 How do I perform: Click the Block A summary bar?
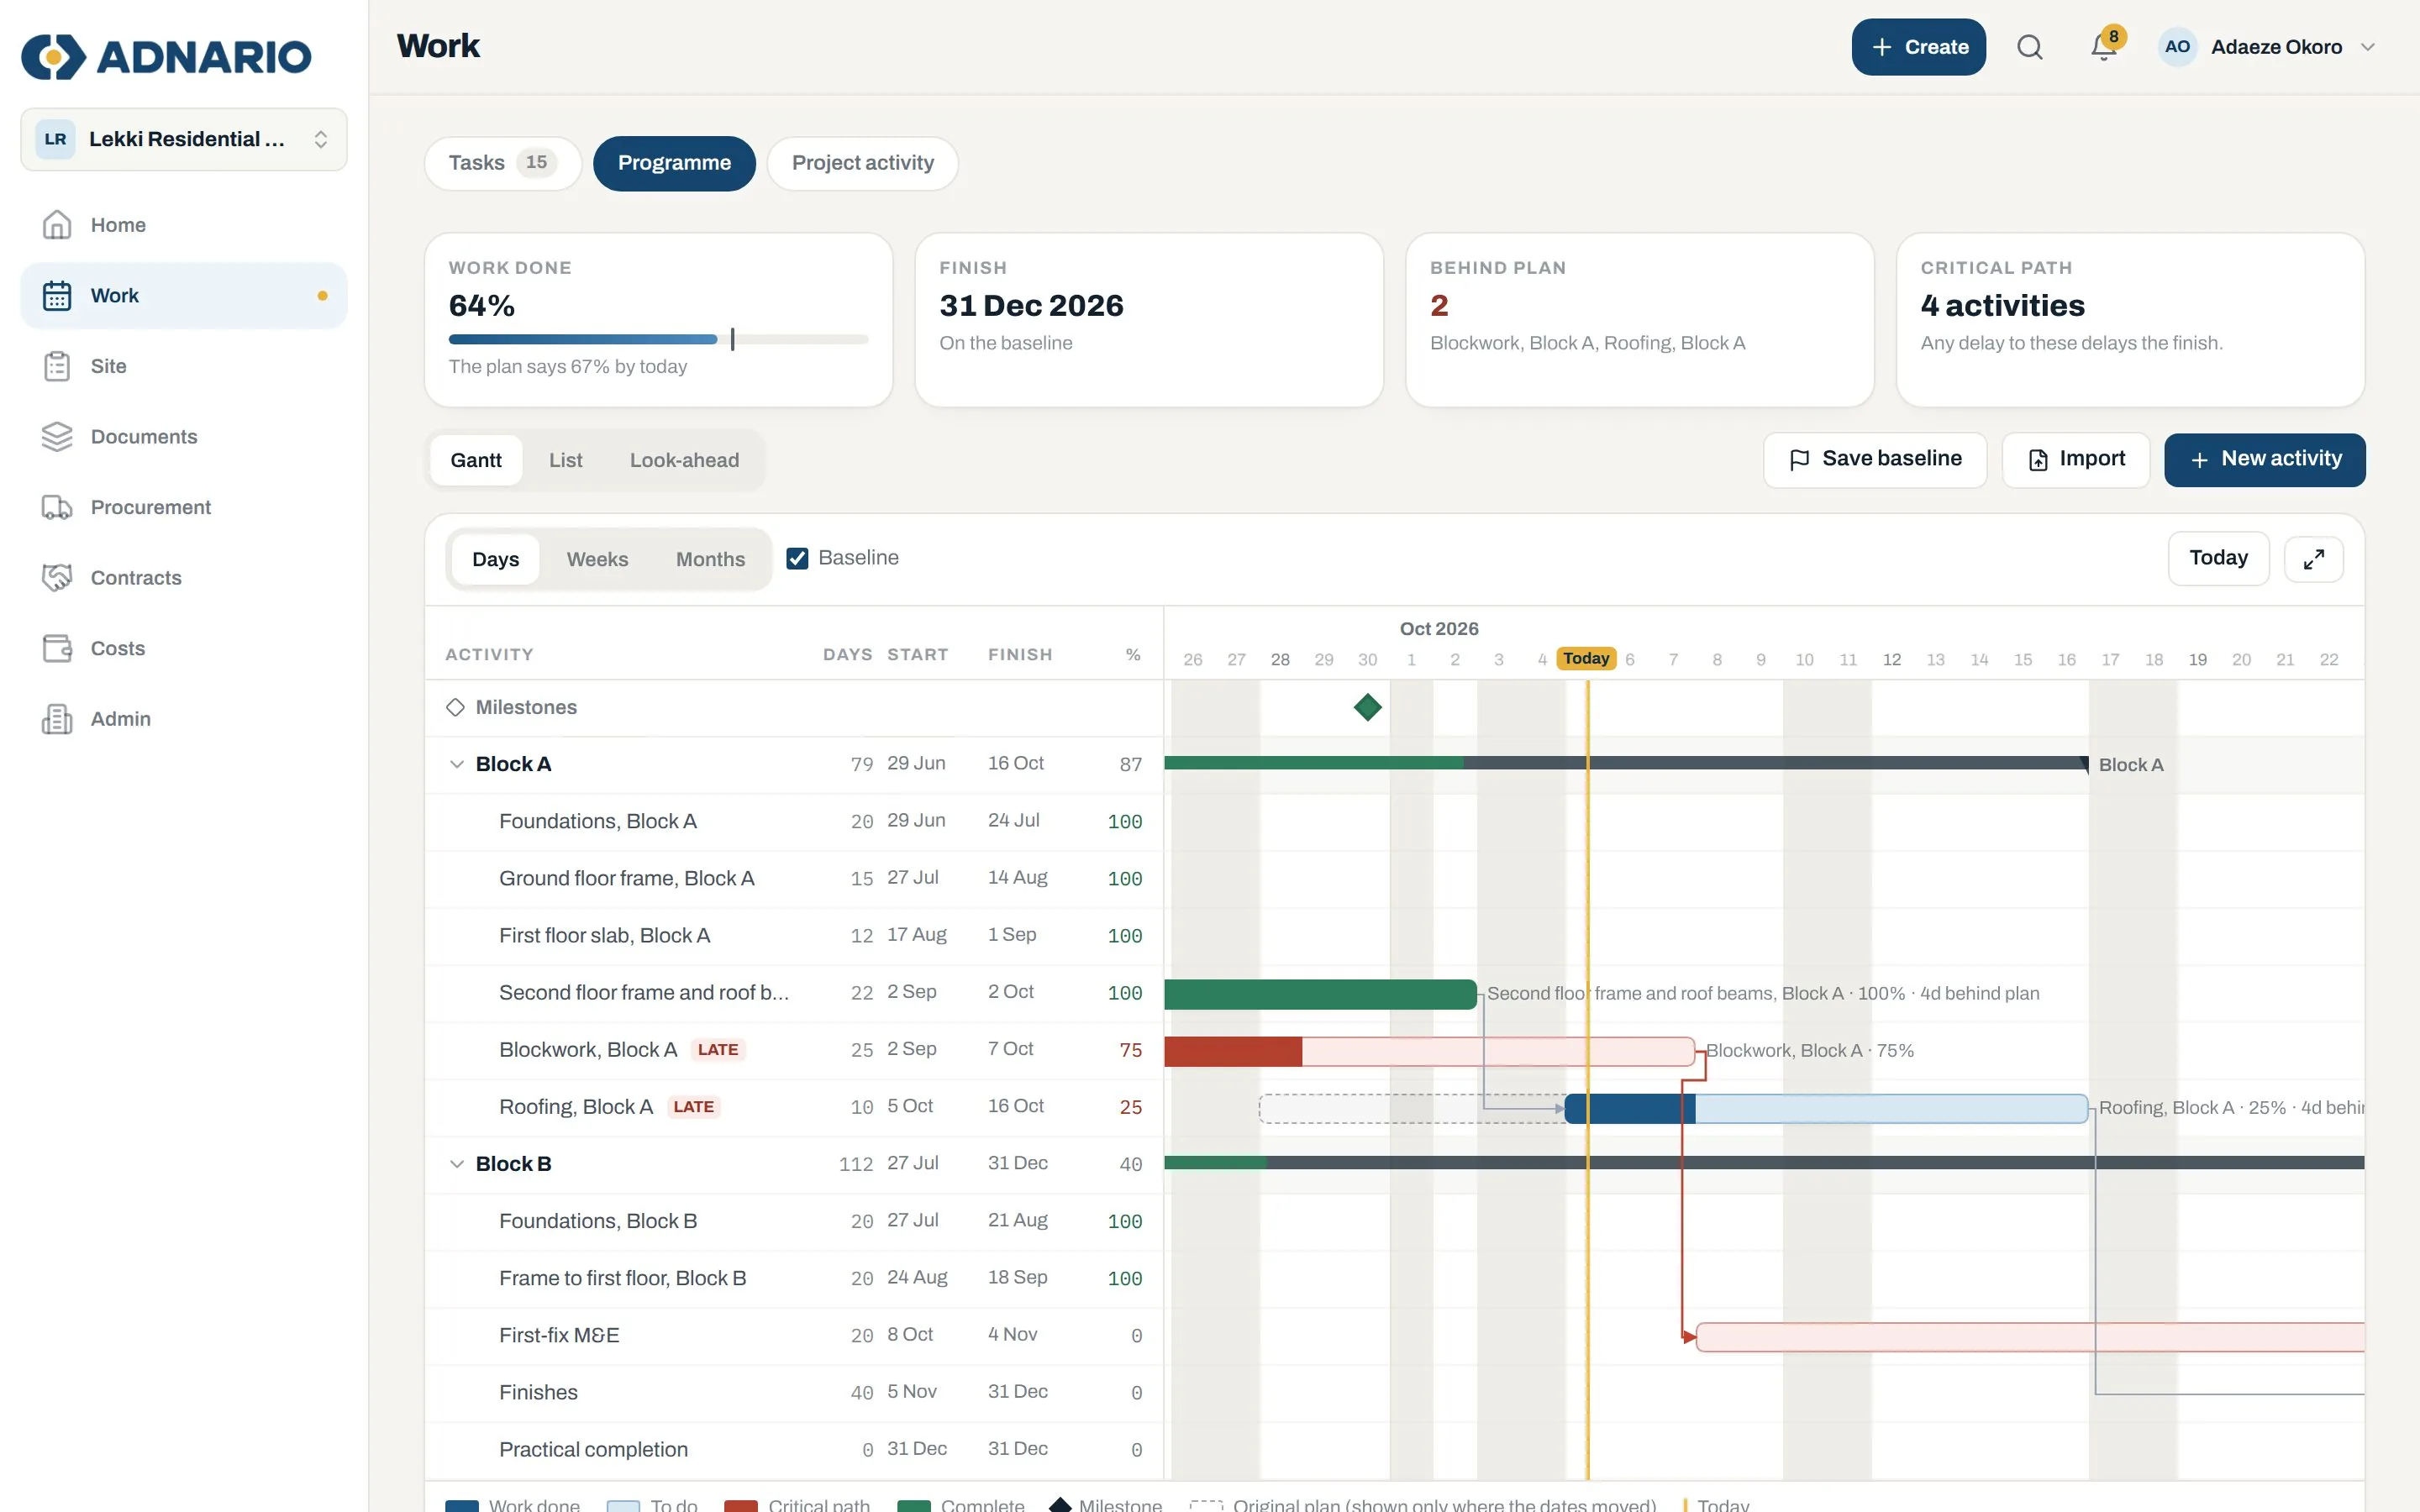click(1626, 763)
